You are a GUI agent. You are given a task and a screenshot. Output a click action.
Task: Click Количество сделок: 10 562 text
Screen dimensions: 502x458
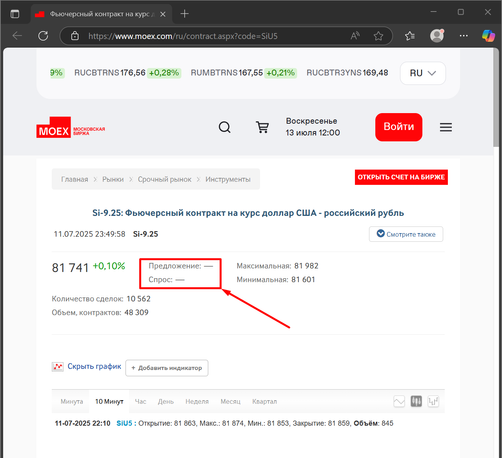click(x=101, y=299)
